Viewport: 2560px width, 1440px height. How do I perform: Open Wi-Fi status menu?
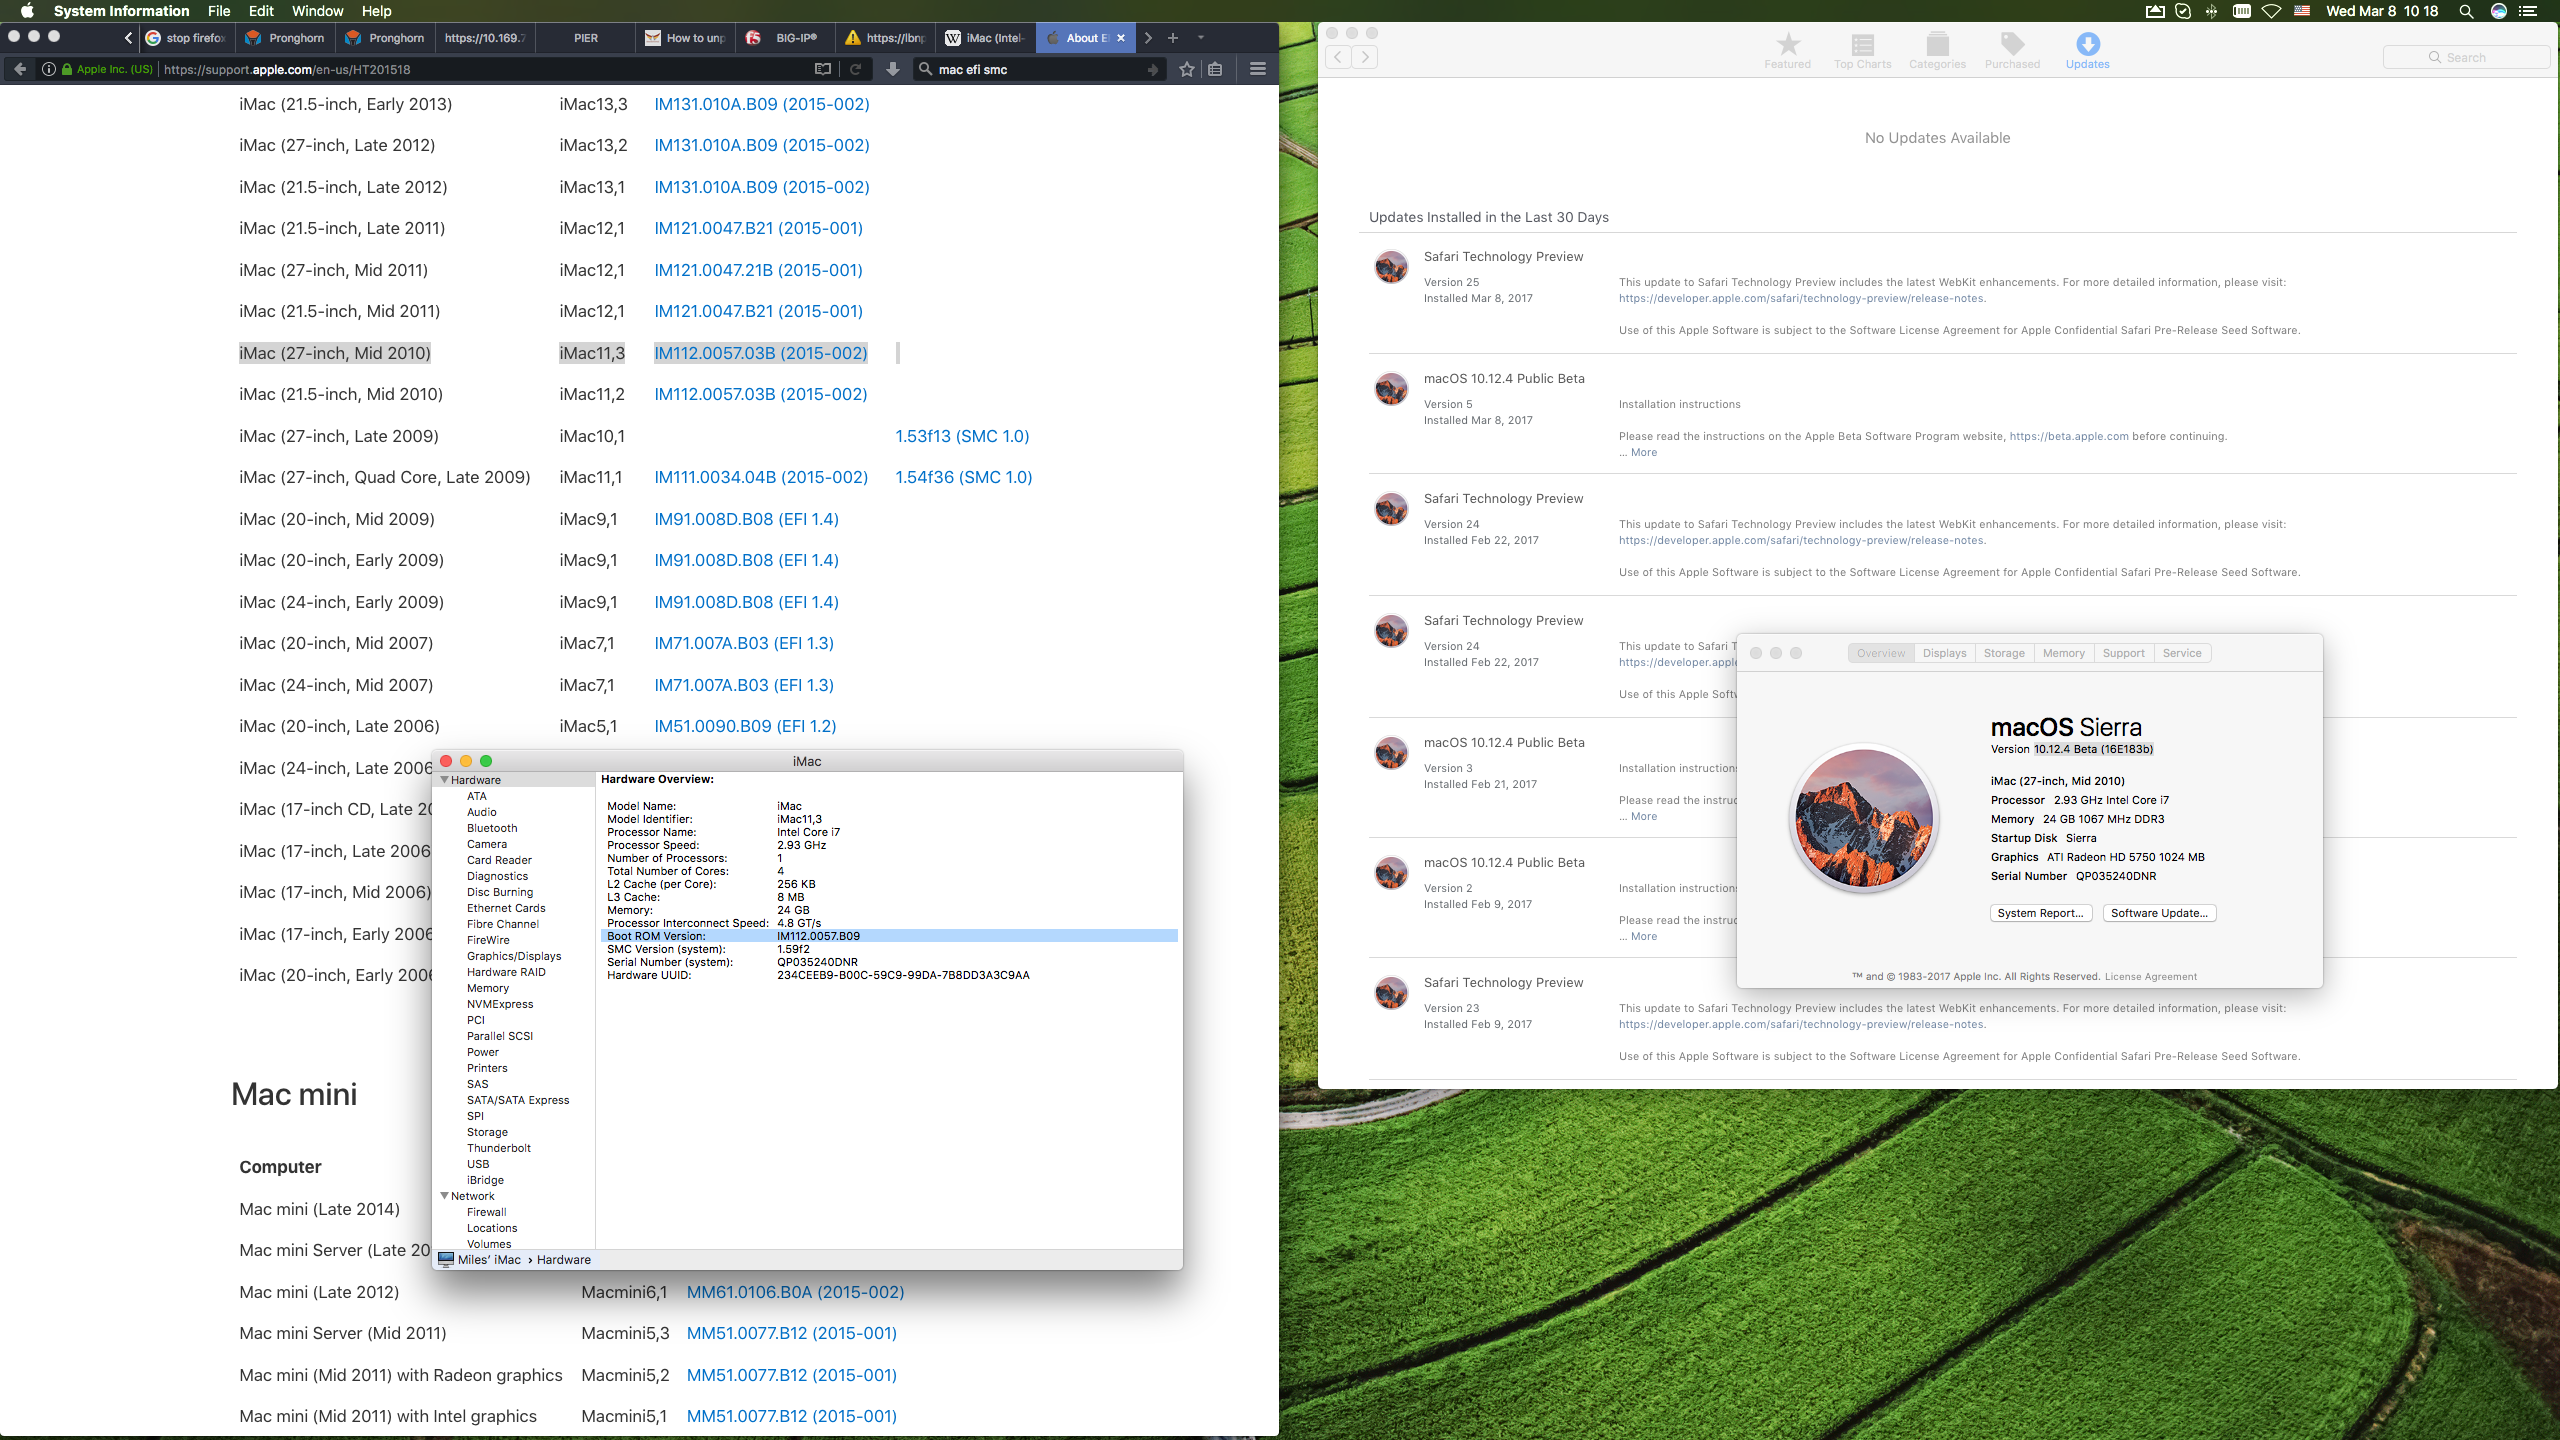pos(2272,11)
